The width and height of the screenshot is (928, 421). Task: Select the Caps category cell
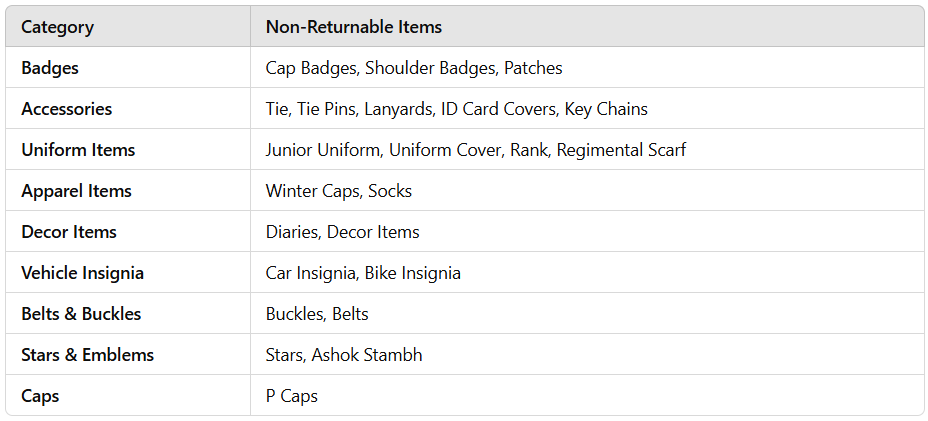click(128, 395)
